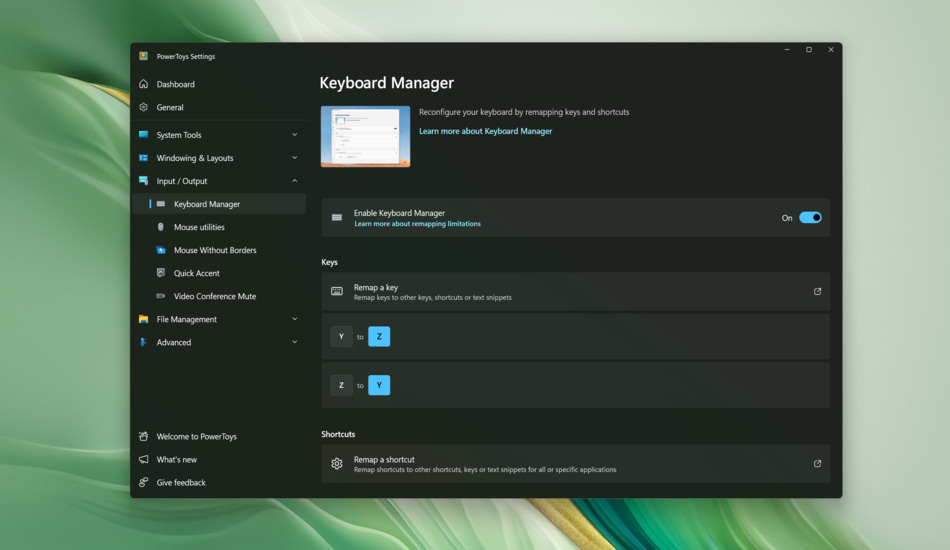
Task: Click the Mouse utilities icon in sidebar
Action: click(x=161, y=227)
